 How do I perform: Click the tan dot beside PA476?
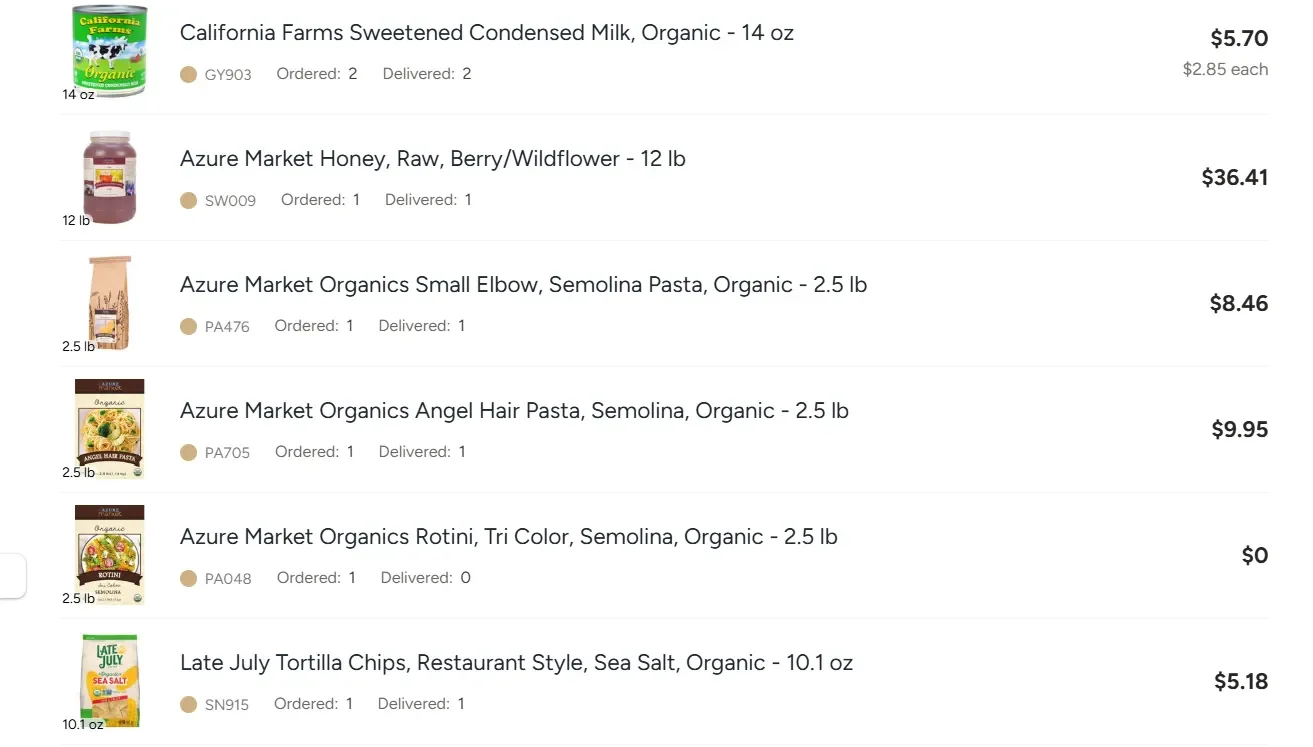point(188,326)
